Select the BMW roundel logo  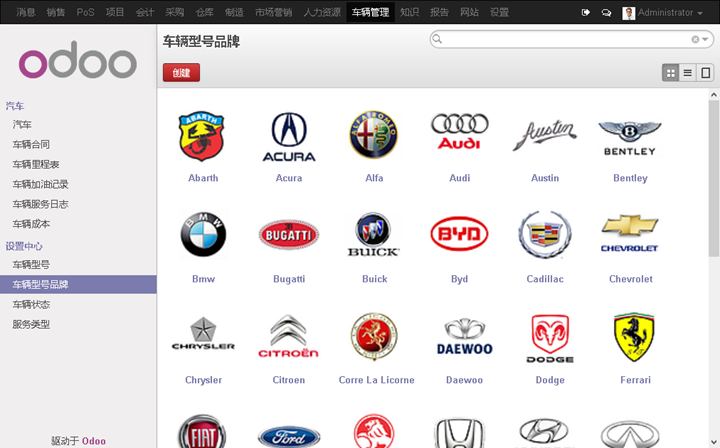[203, 234]
